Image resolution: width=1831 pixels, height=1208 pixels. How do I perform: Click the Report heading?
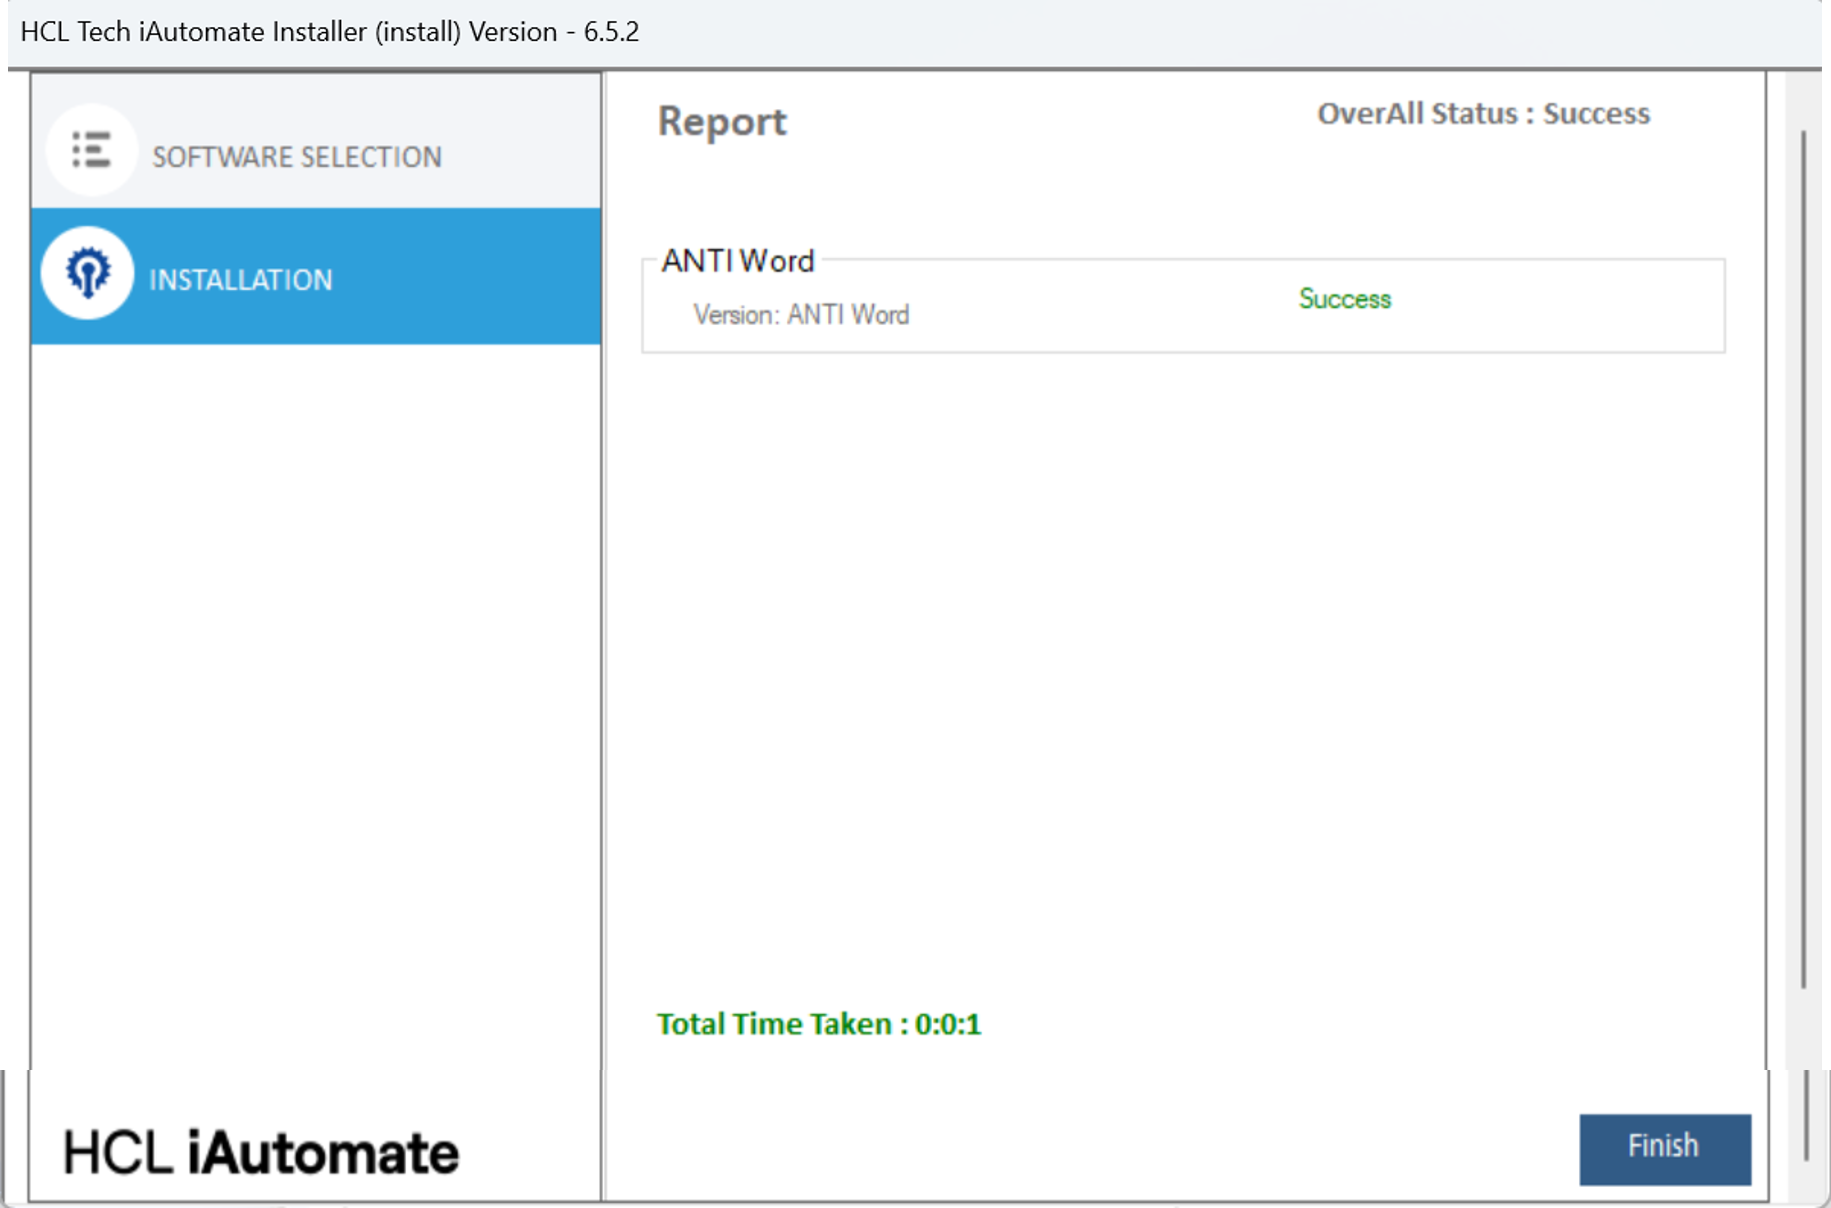point(722,122)
